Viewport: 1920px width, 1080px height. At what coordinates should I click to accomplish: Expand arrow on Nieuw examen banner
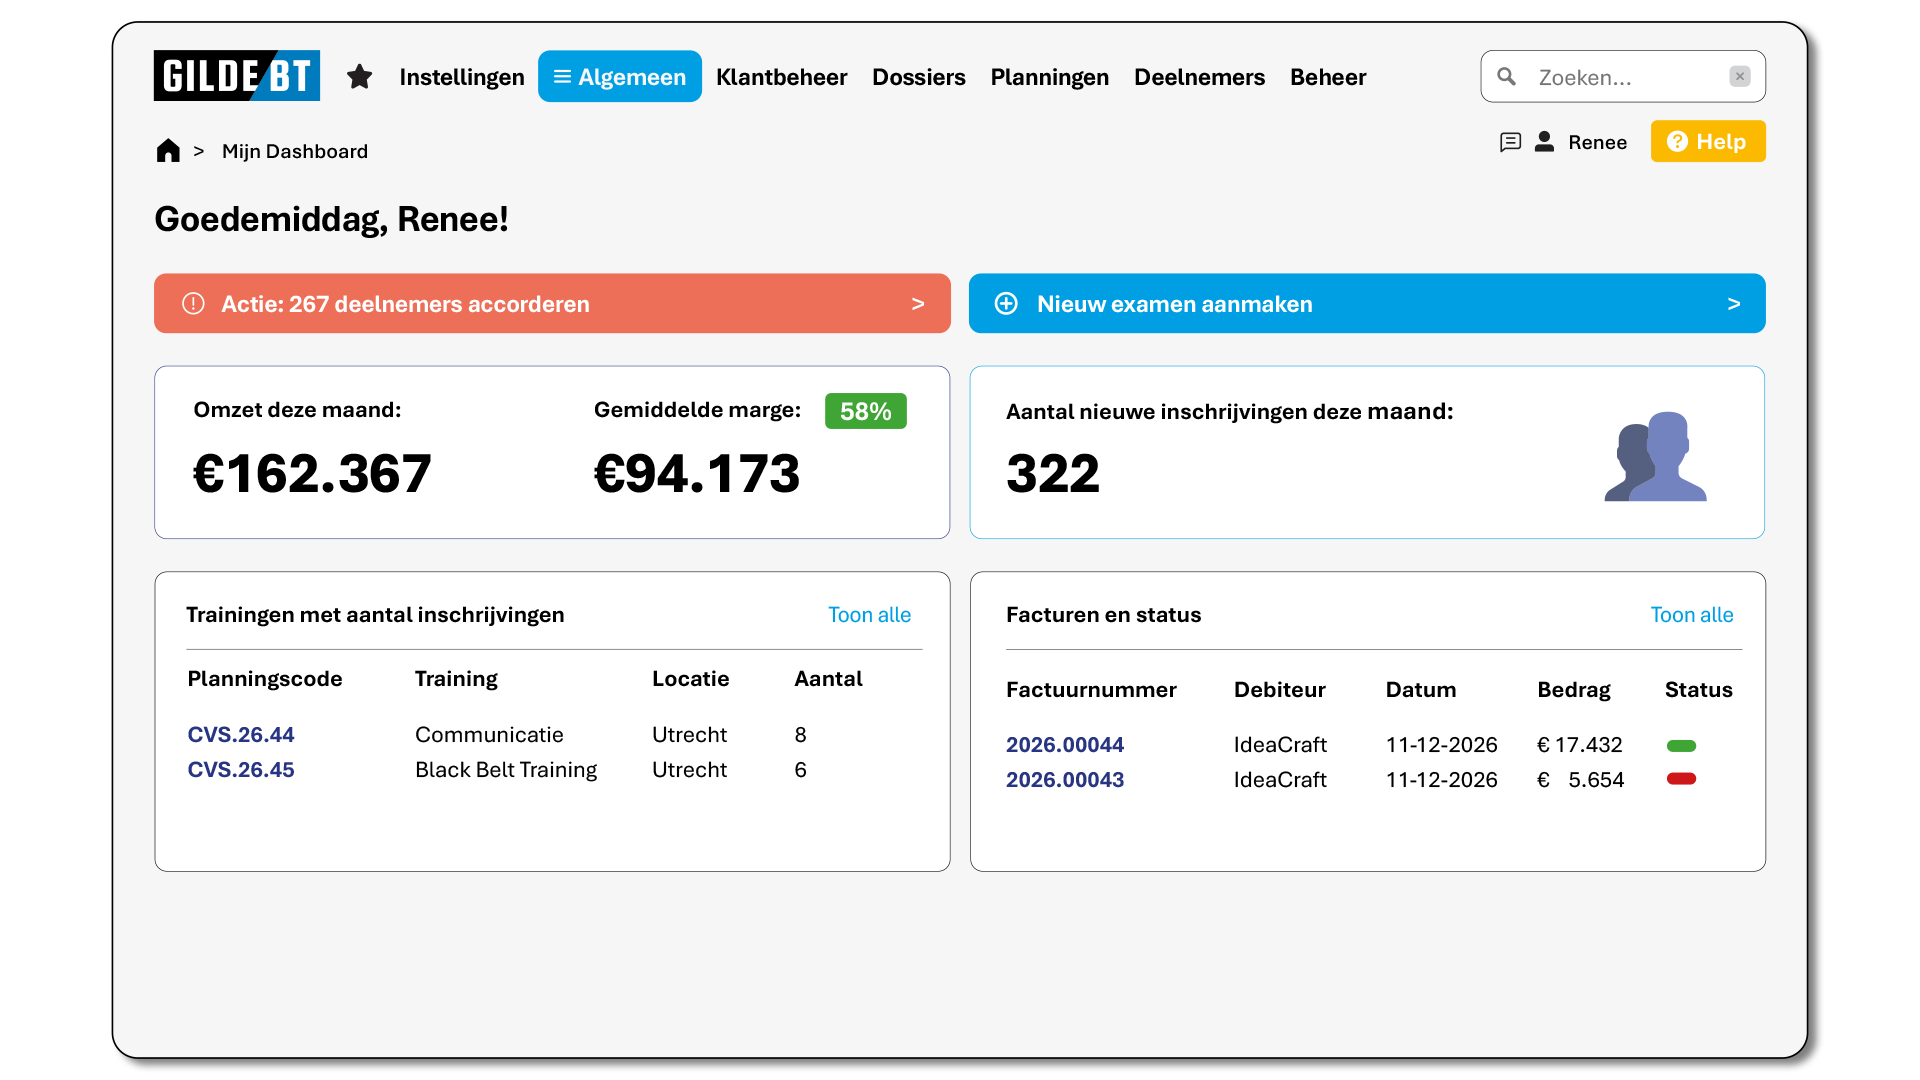1734,304
